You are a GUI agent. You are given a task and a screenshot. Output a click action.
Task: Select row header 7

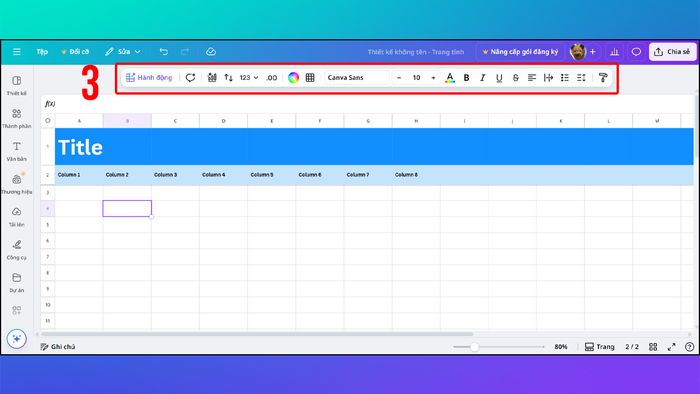[48, 257]
